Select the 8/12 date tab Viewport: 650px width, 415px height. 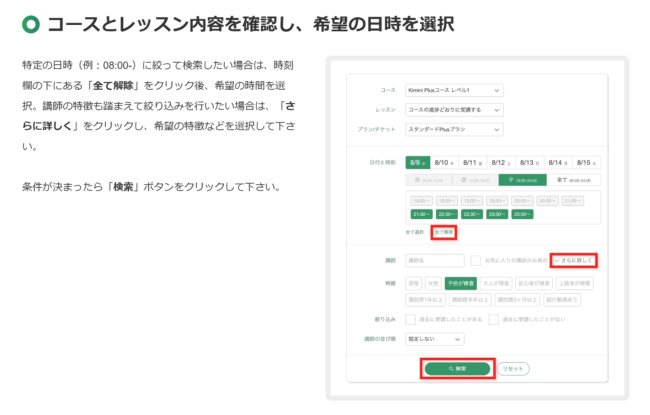point(502,161)
